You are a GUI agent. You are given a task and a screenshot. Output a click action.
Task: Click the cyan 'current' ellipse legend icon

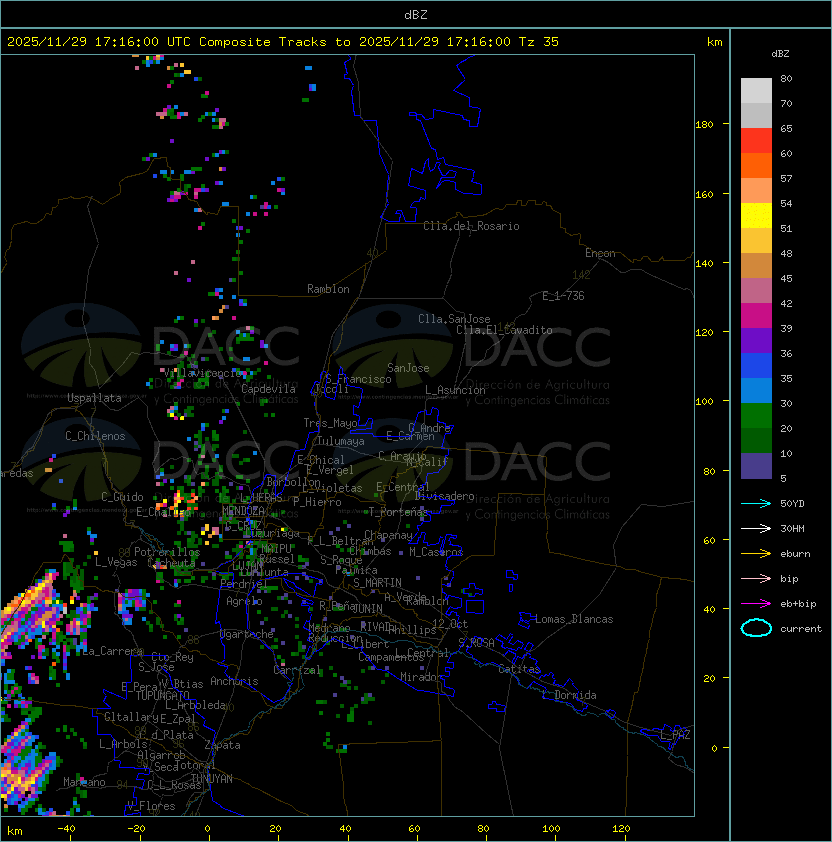pos(756,628)
